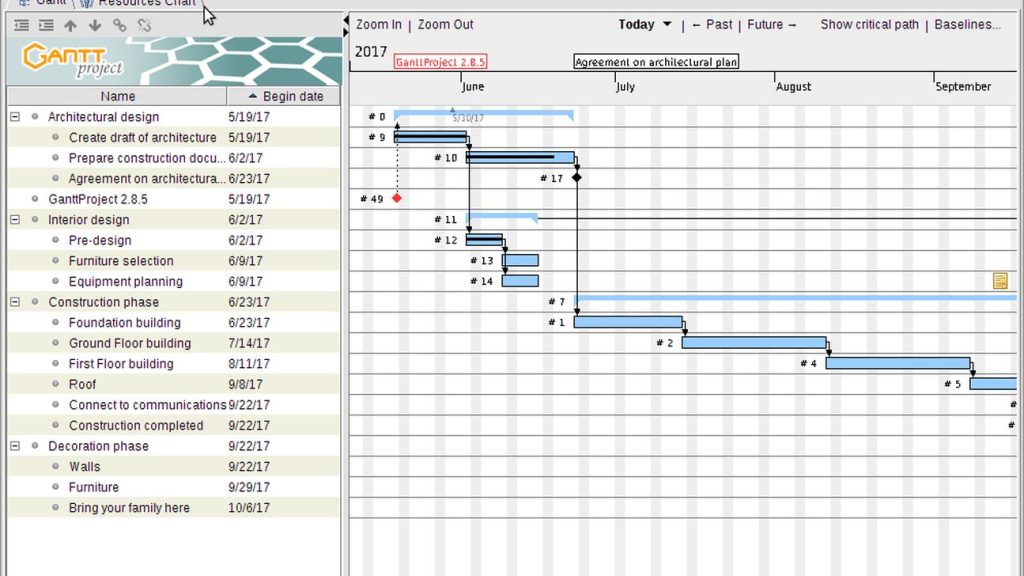Select the Walls task
The image size is (1024, 576).
(x=84, y=466)
